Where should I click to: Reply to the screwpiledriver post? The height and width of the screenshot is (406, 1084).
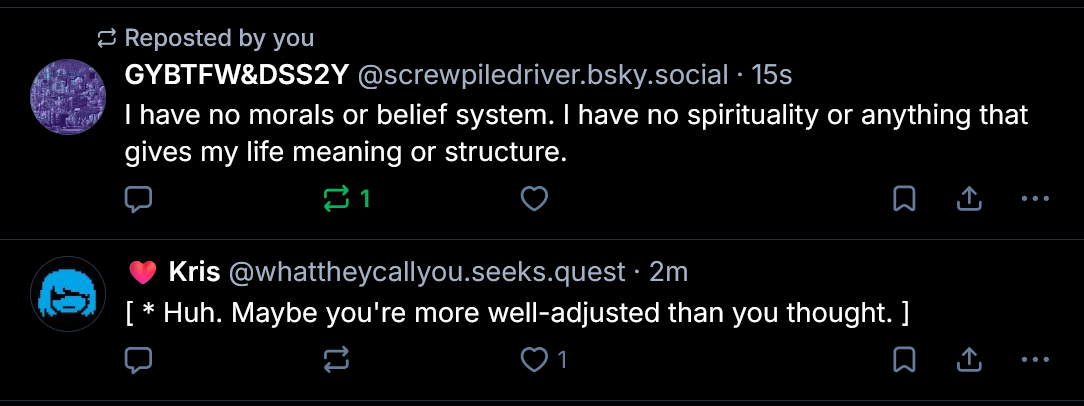(x=138, y=199)
